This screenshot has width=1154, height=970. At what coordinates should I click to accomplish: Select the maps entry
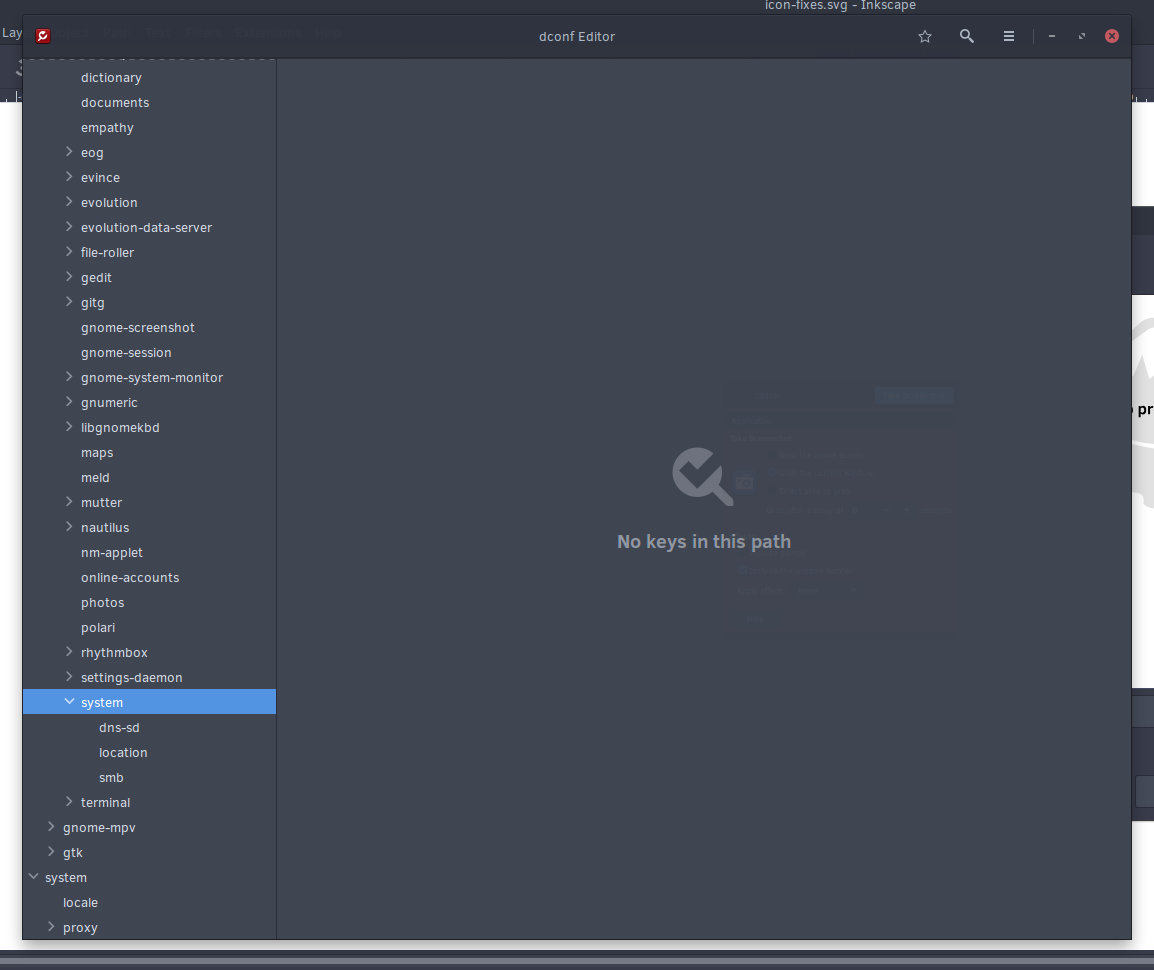[97, 453]
